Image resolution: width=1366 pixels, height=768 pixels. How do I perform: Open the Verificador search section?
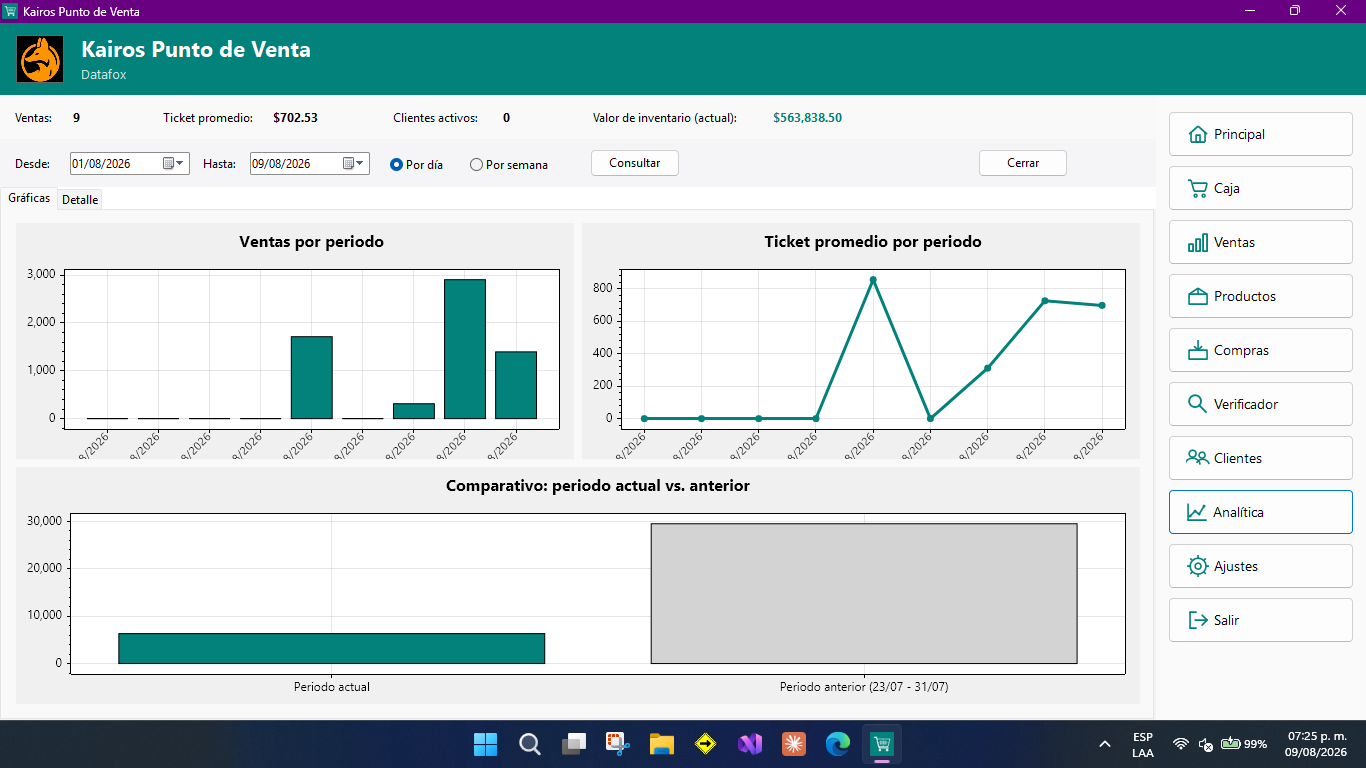click(1260, 404)
